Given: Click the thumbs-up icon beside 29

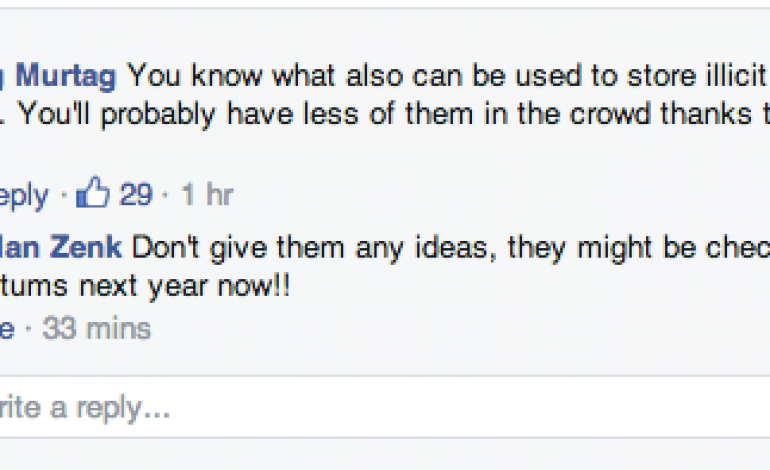Looking at the screenshot, I should [x=93, y=193].
